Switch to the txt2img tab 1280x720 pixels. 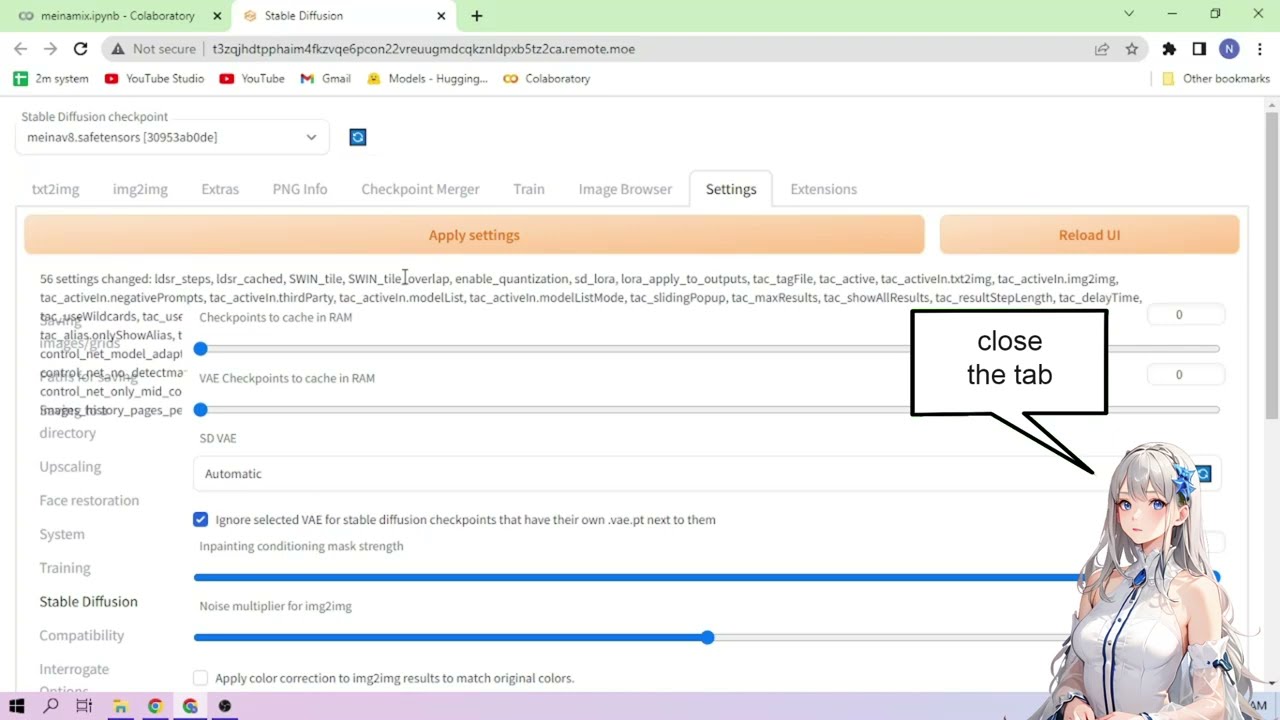pyautogui.click(x=55, y=189)
